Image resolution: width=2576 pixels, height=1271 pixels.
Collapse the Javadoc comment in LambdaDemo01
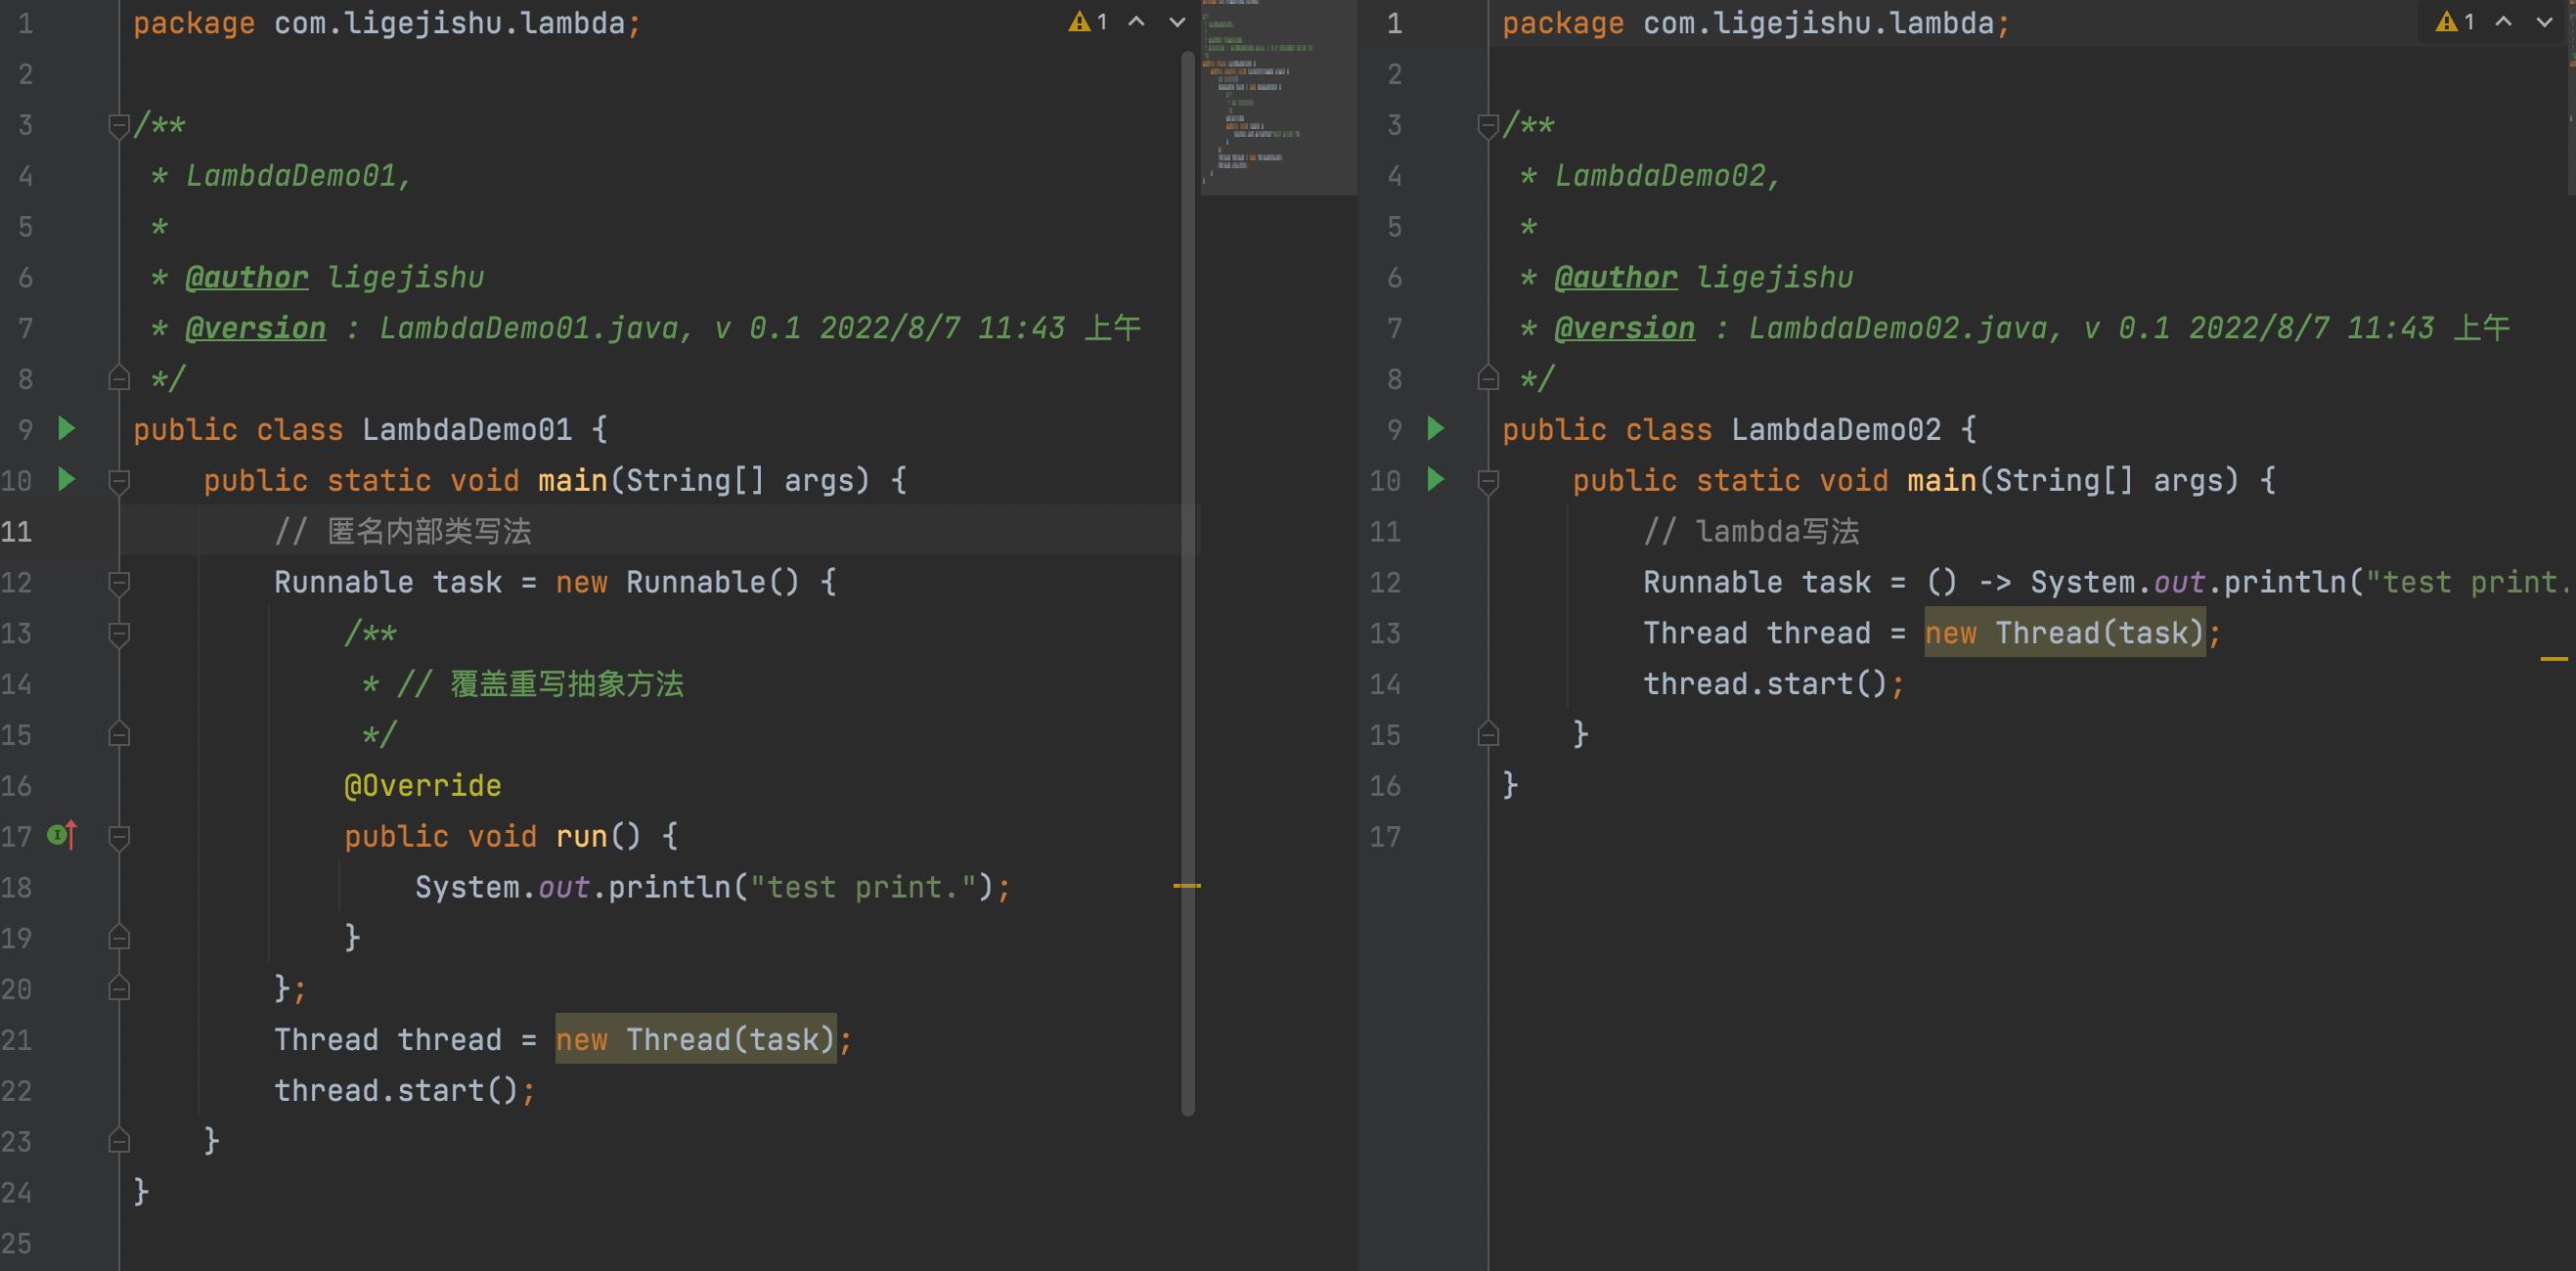tap(118, 126)
